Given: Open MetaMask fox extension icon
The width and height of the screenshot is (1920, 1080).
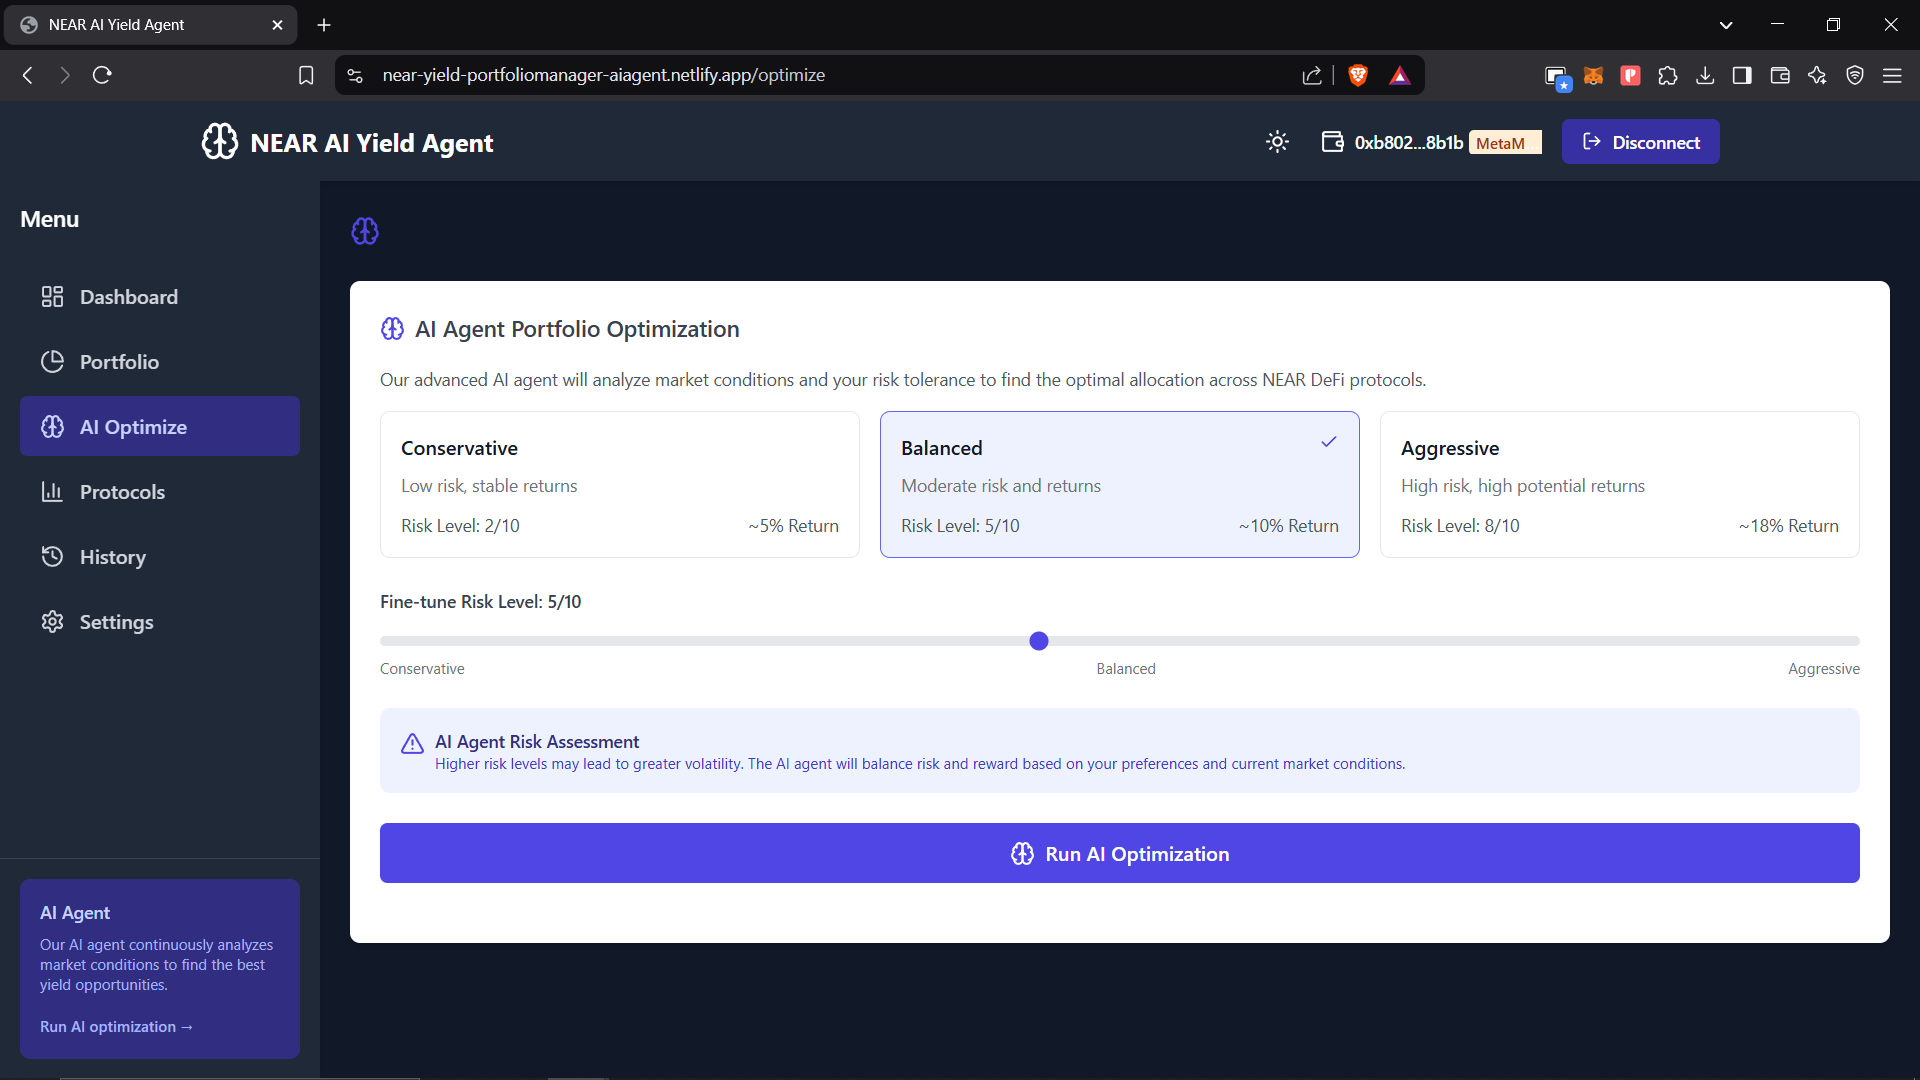Looking at the screenshot, I should (1593, 75).
